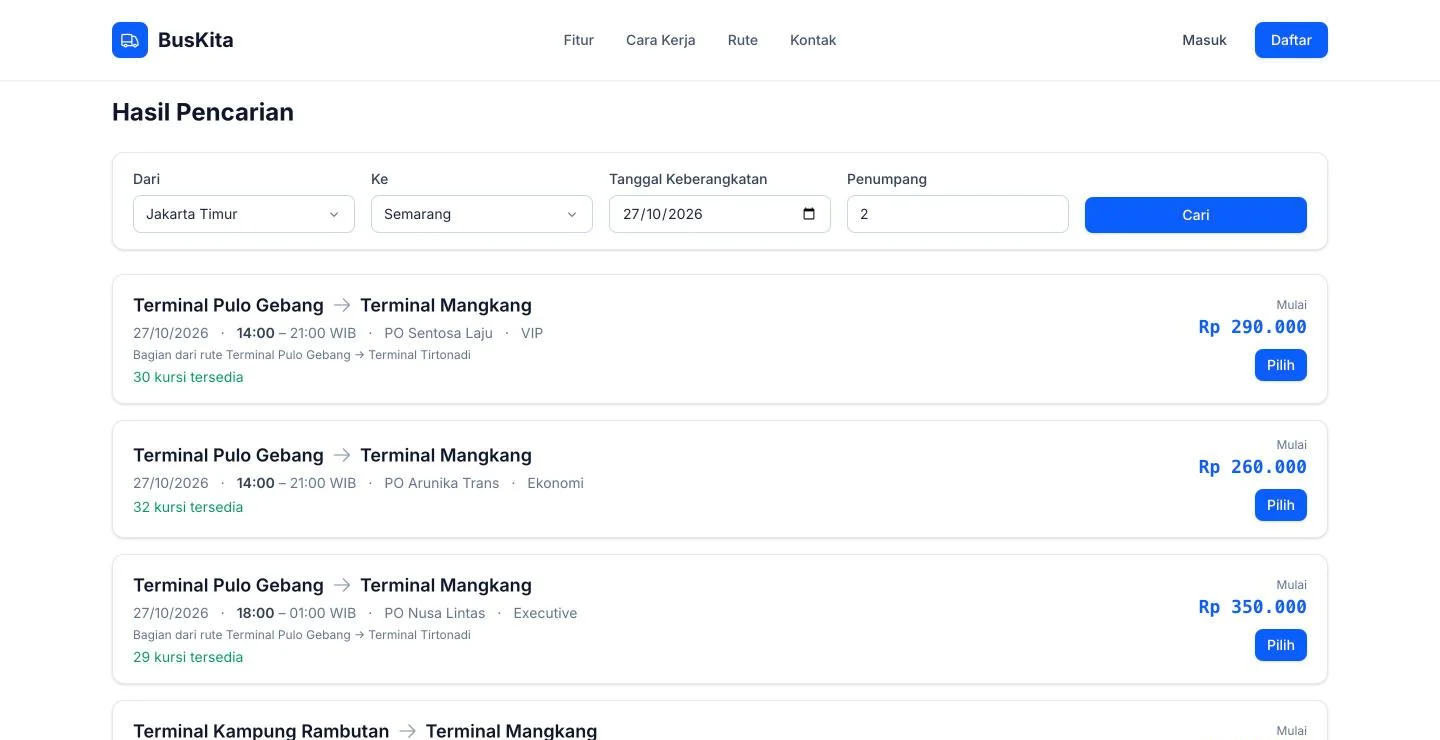
Task: Click the "Executive" class label
Action: pos(545,613)
